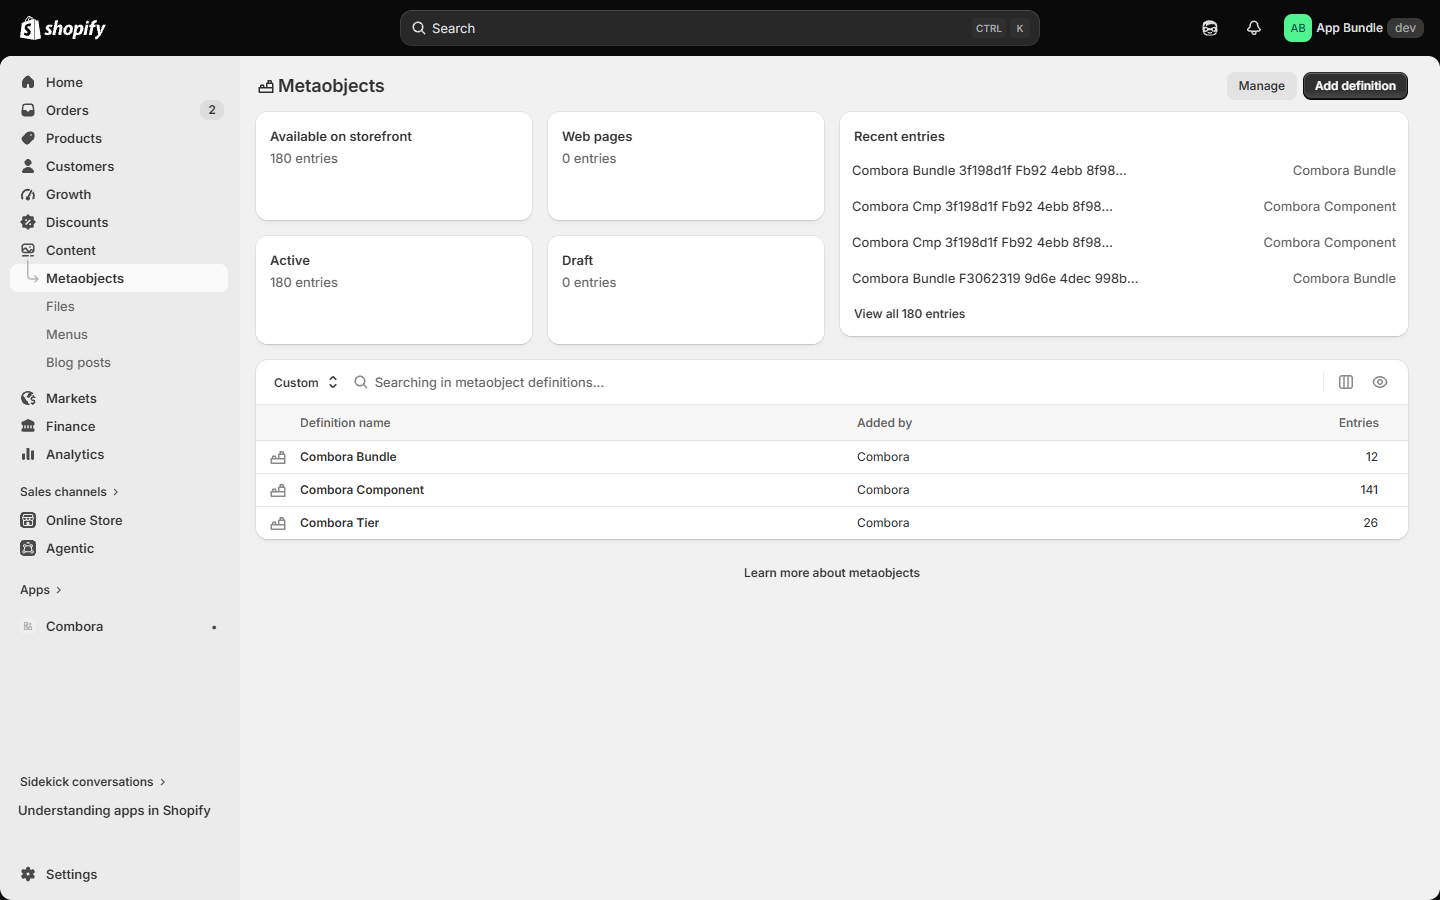Click the Recent entries heading

(x=899, y=136)
